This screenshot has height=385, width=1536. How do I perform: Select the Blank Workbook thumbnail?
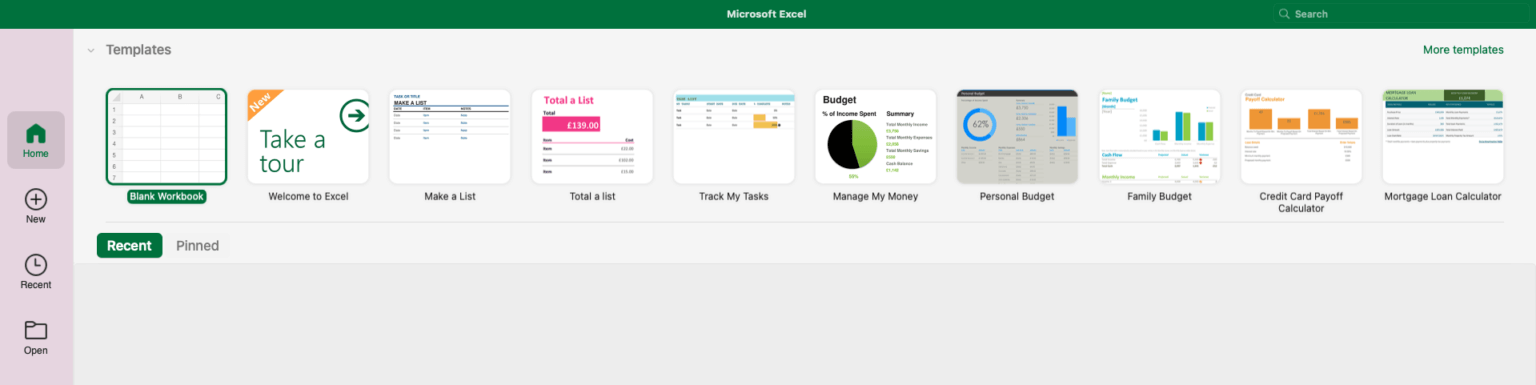pos(166,137)
